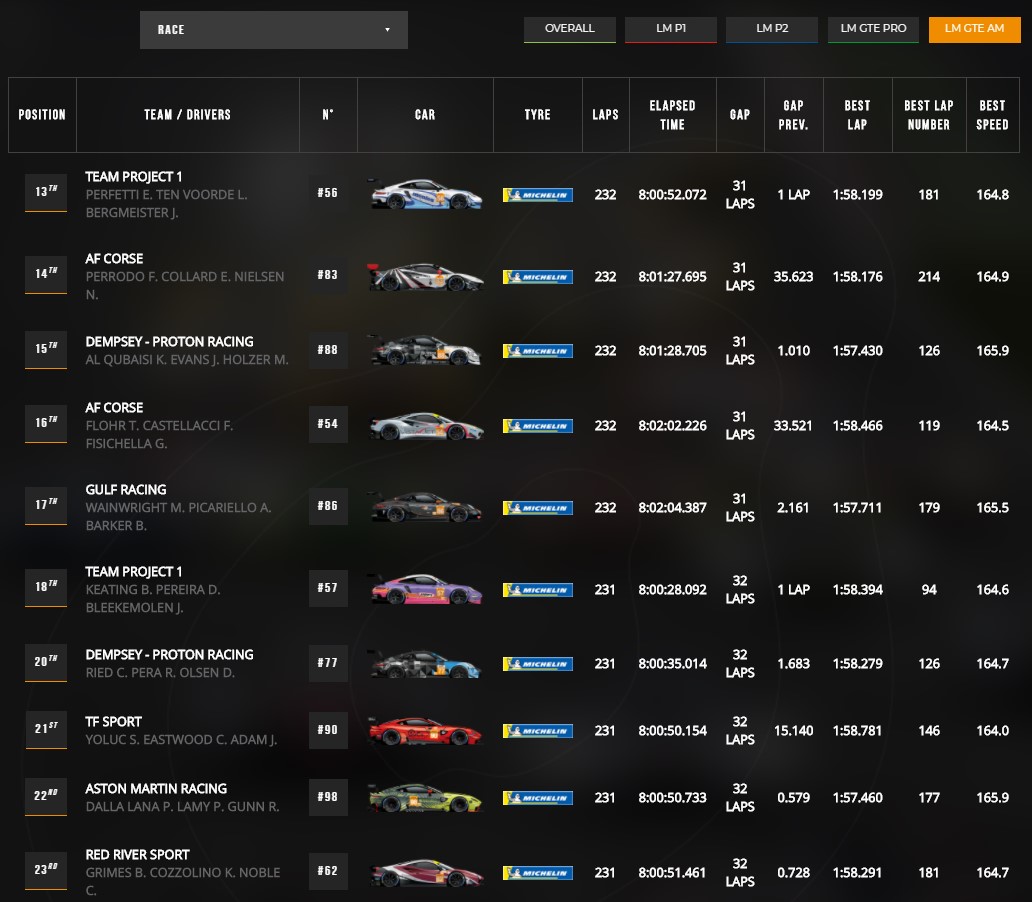This screenshot has width=1032, height=902.
Task: Click the AF Corse #54 car image
Action: (x=426, y=426)
